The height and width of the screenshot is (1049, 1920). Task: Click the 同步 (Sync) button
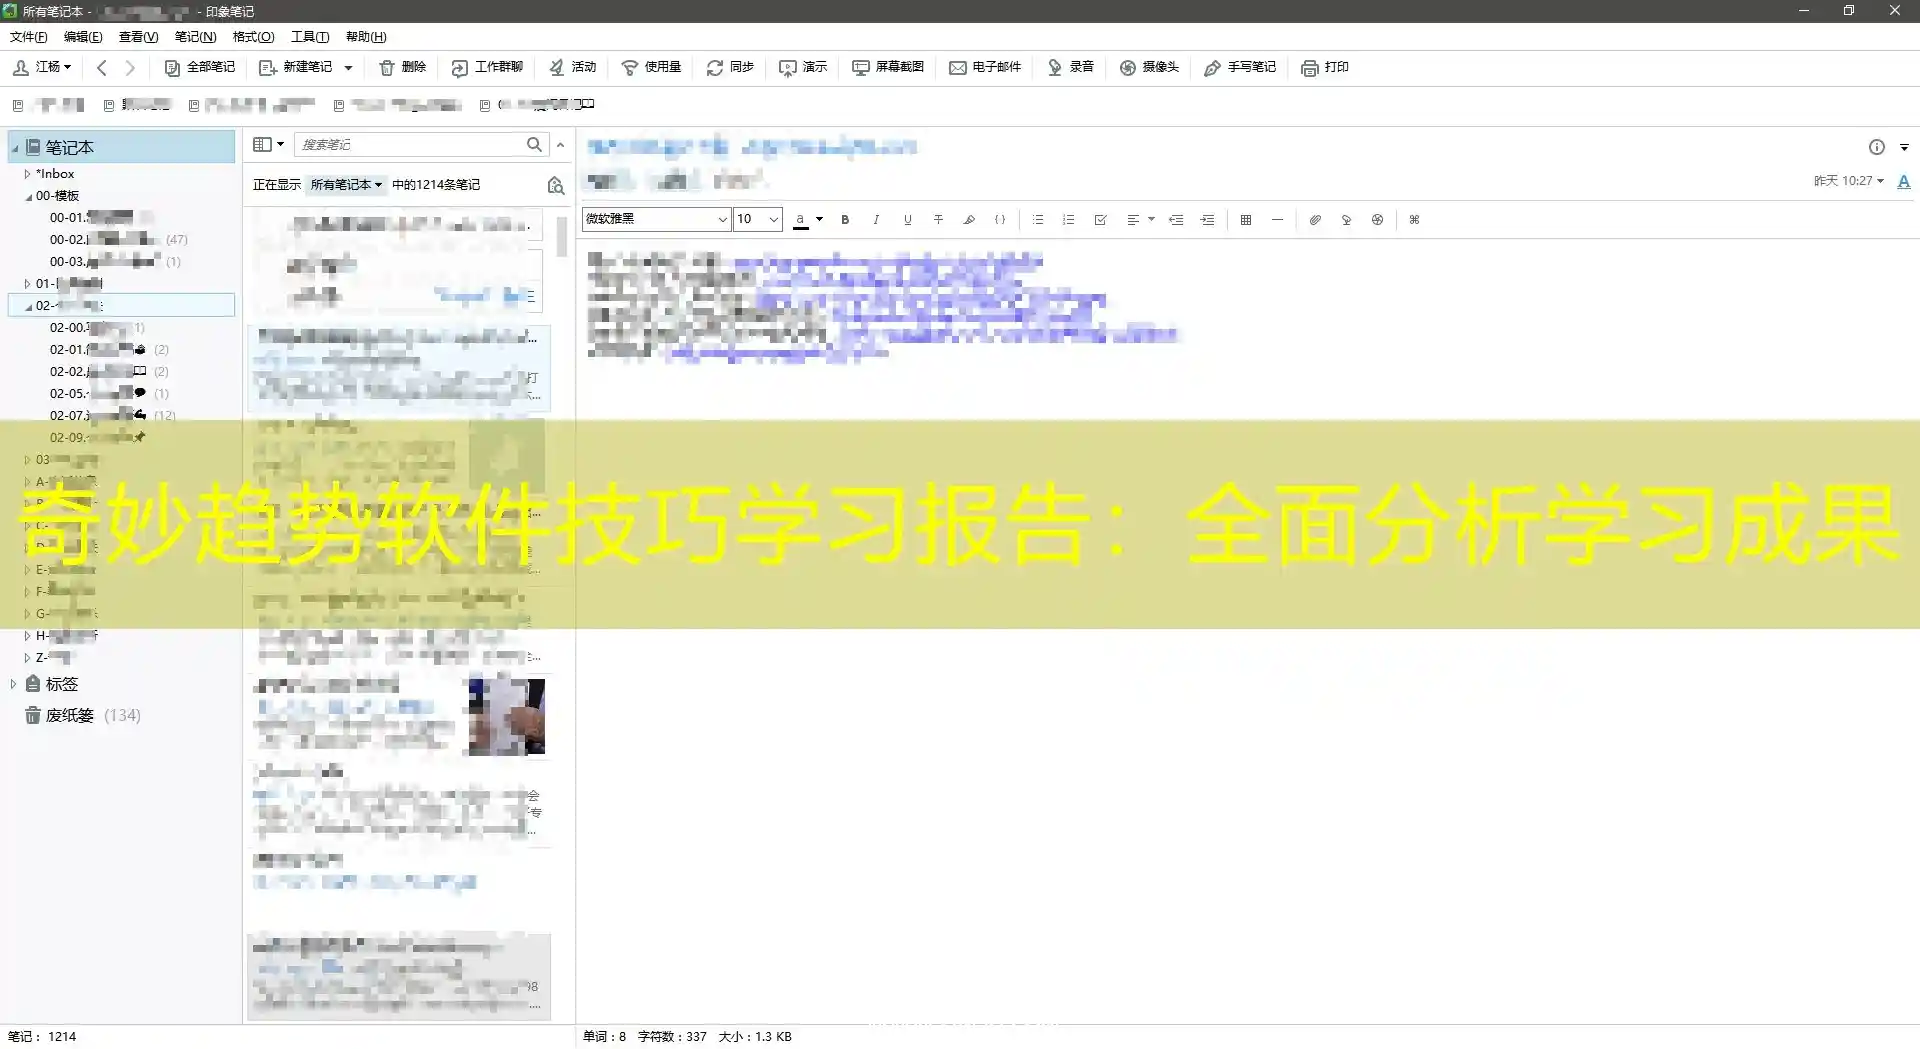click(730, 67)
